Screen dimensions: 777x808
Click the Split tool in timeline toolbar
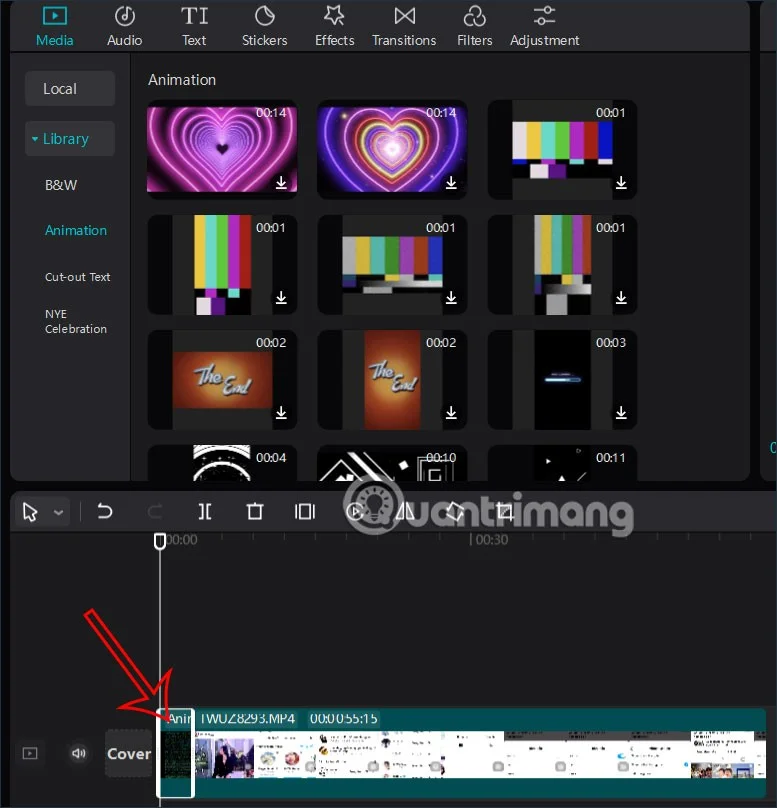click(205, 512)
